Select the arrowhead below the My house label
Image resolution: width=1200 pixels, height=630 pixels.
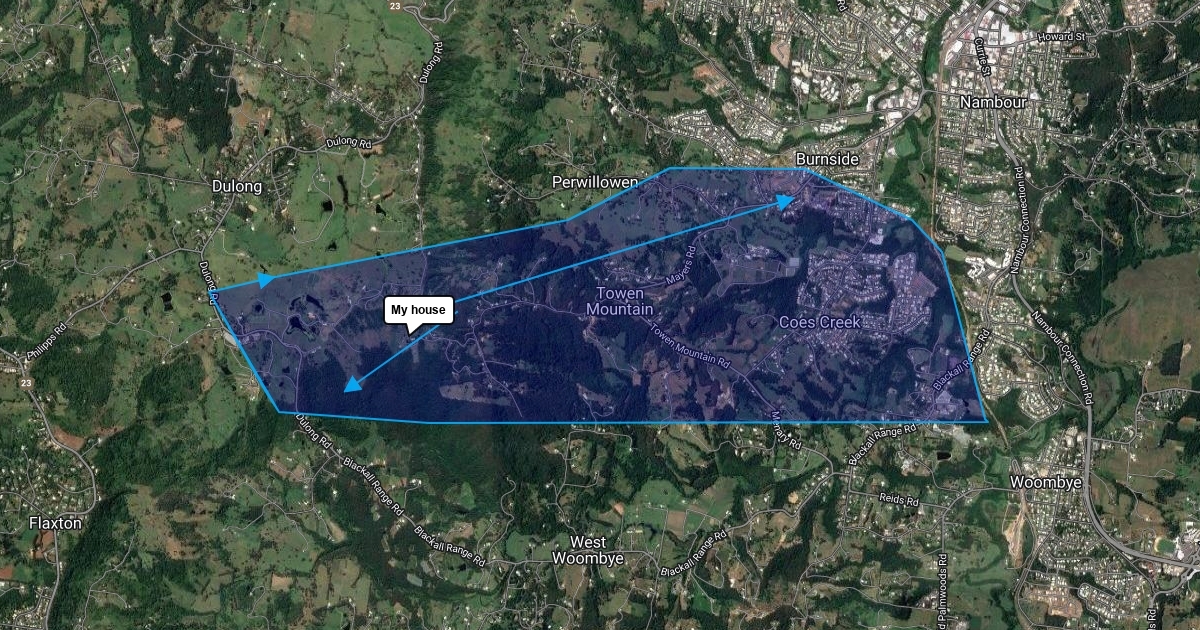(353, 384)
